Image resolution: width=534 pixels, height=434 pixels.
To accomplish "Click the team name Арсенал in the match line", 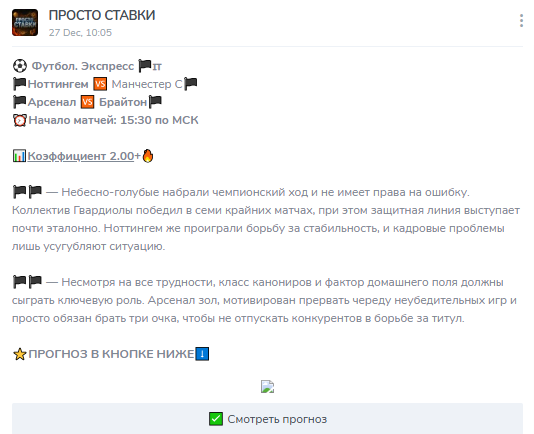I will coord(52,102).
